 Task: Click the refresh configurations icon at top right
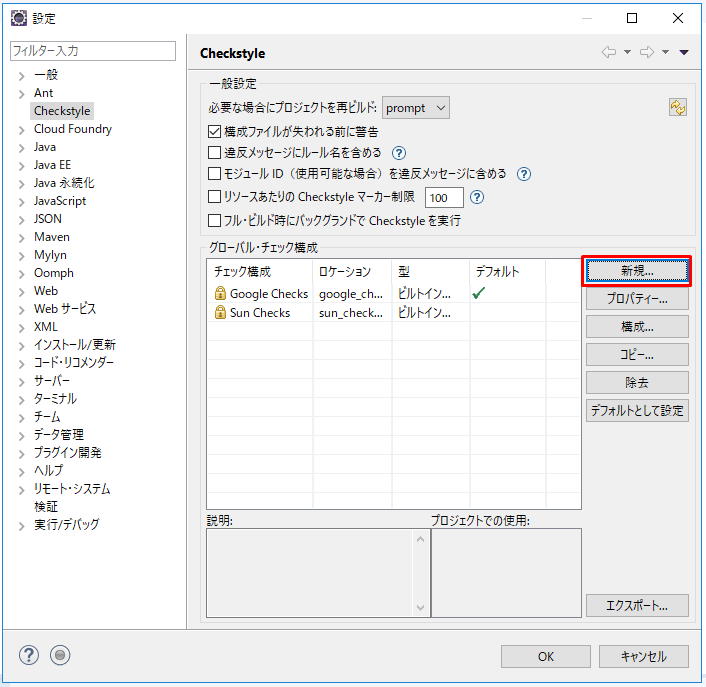point(678,108)
